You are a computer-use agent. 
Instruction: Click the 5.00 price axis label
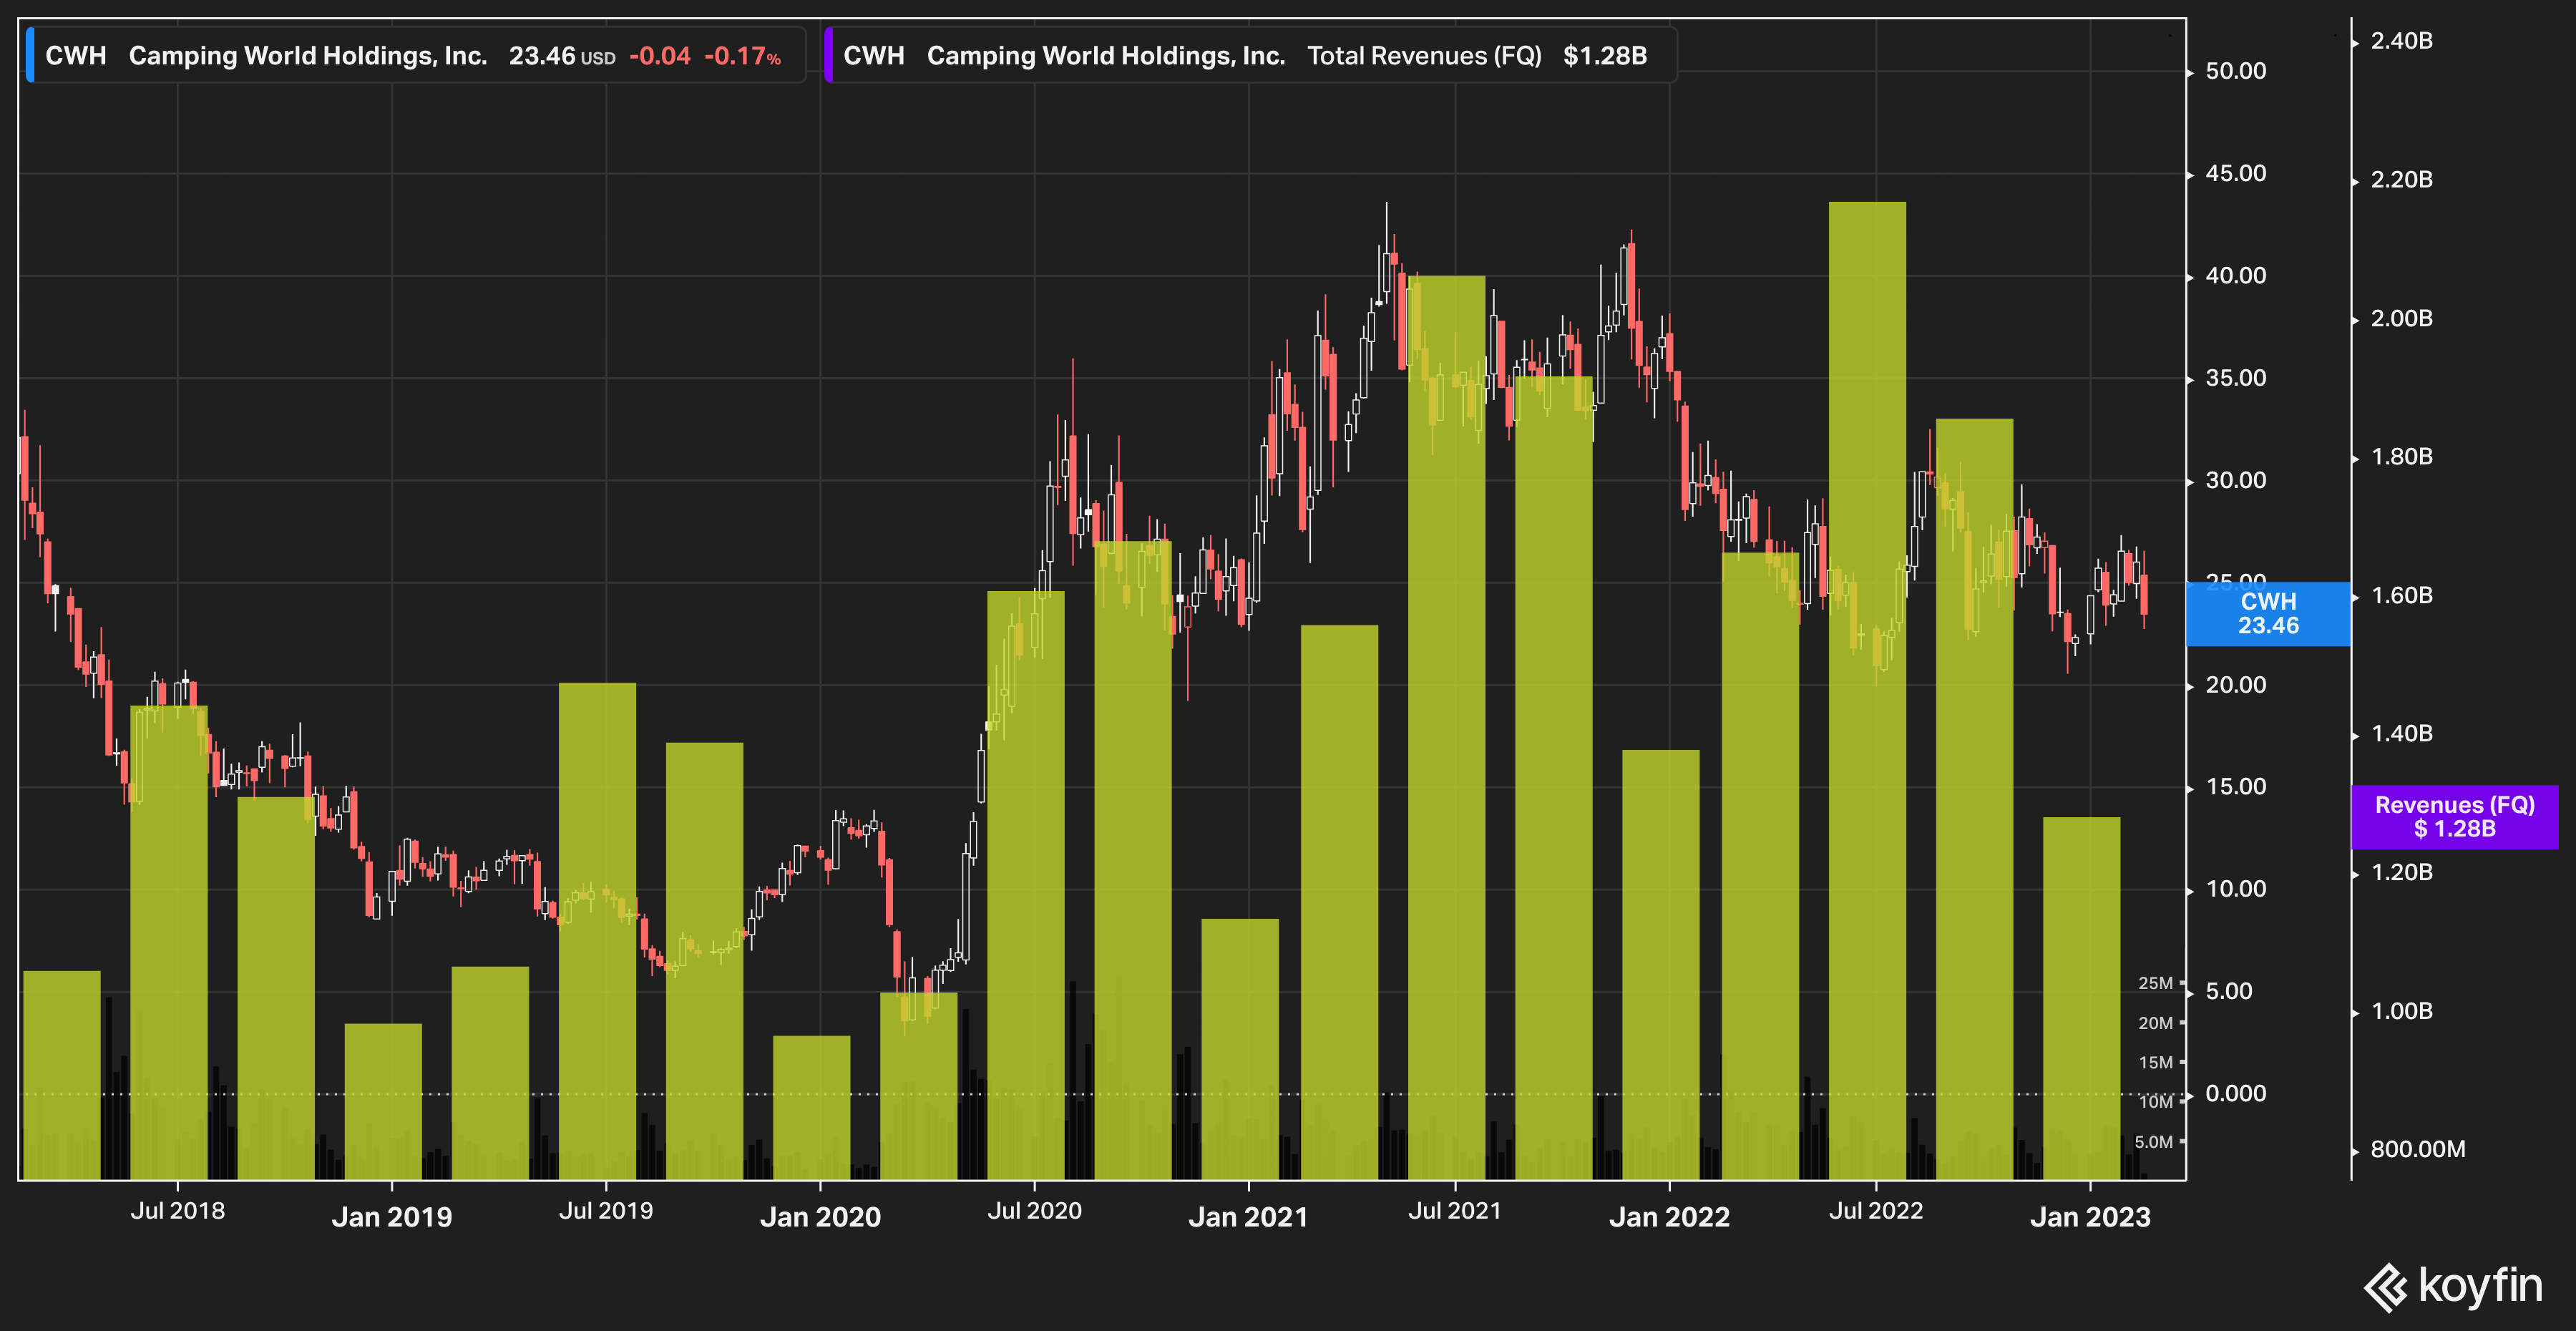pos(2229,991)
